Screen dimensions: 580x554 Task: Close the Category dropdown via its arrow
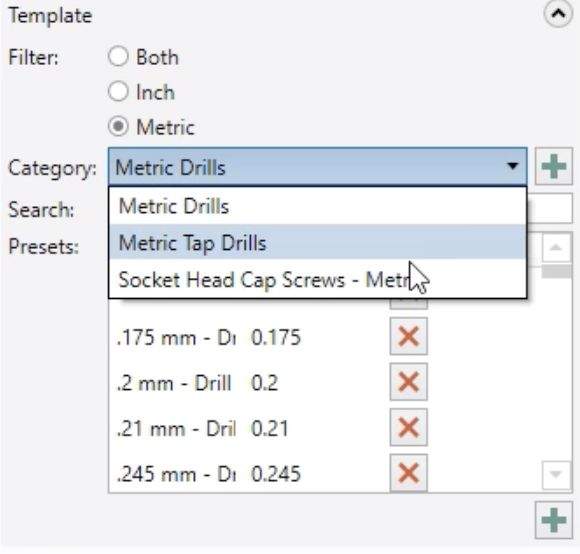[x=512, y=166]
